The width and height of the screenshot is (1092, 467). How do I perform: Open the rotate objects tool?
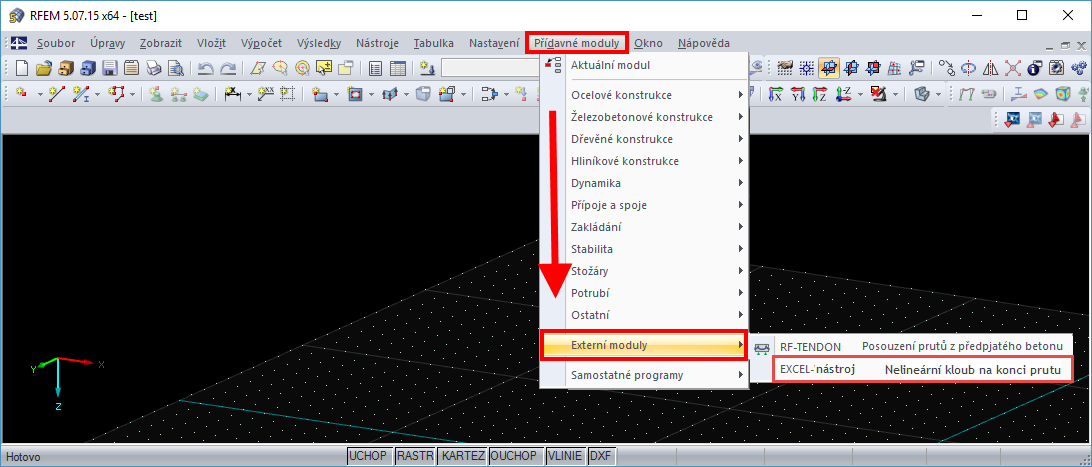click(969, 68)
